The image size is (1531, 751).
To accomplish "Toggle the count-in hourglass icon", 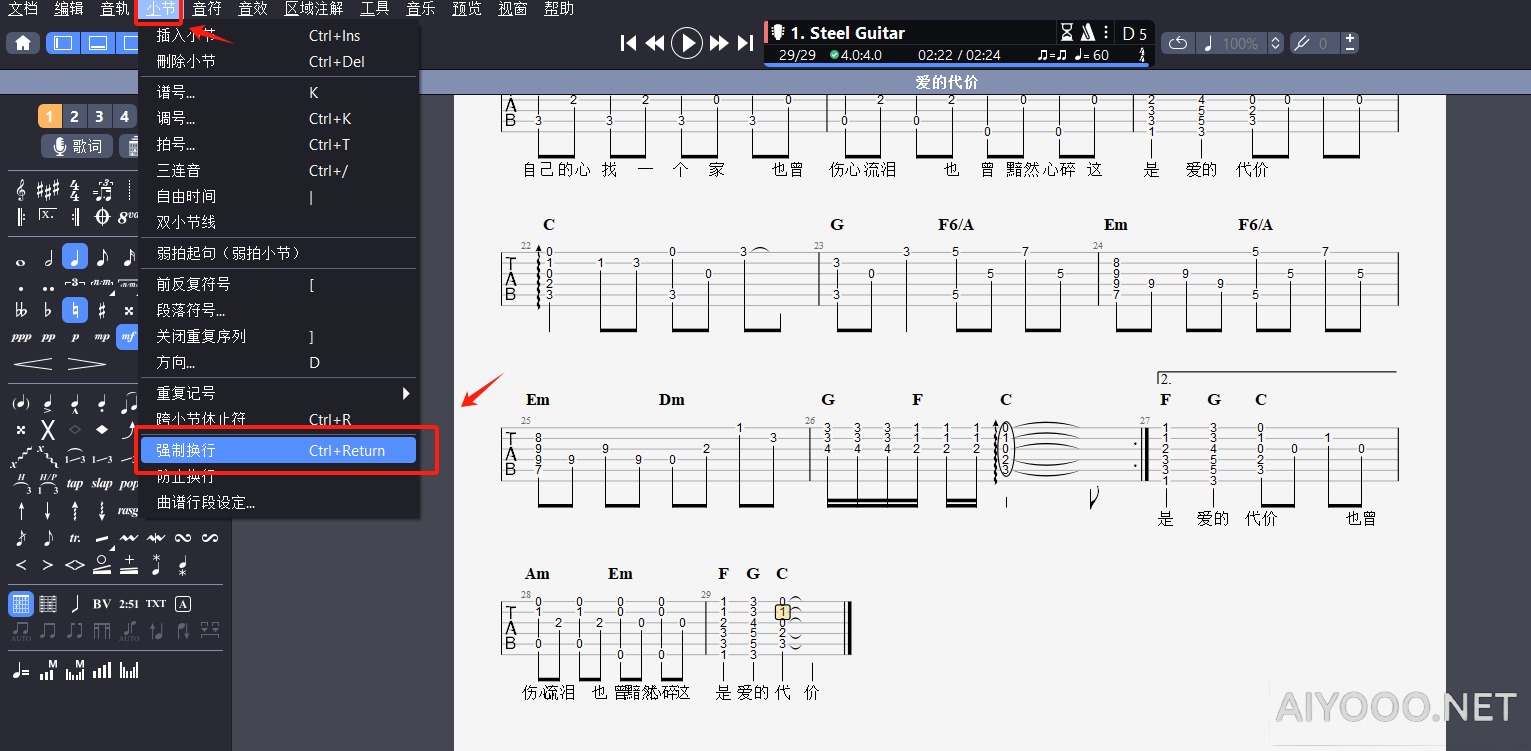I will point(1067,33).
